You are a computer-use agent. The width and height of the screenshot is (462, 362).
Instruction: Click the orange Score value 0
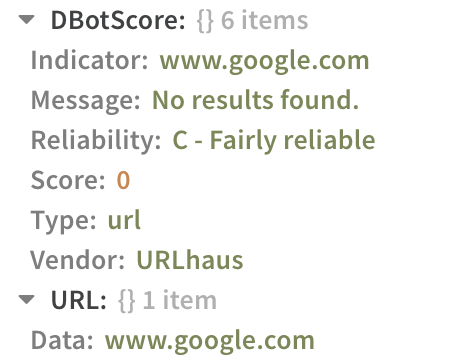tap(123, 180)
